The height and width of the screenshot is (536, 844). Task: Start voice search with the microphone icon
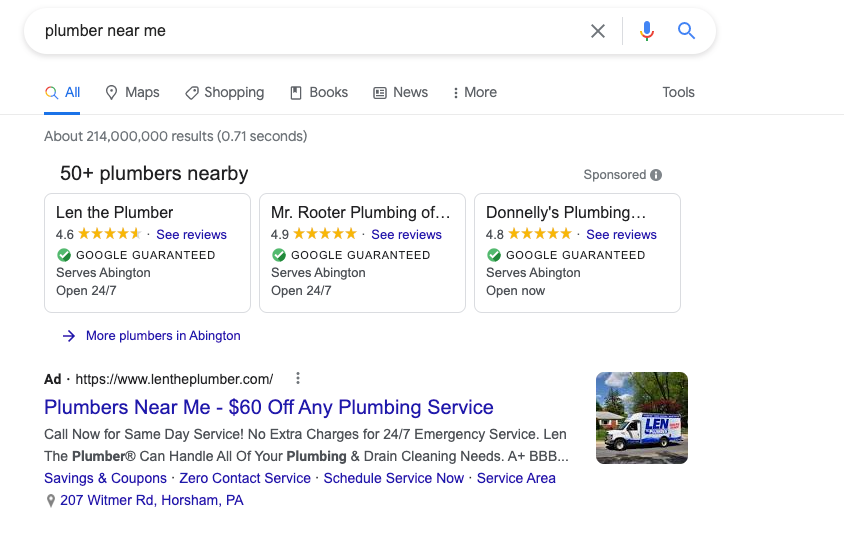tap(647, 31)
